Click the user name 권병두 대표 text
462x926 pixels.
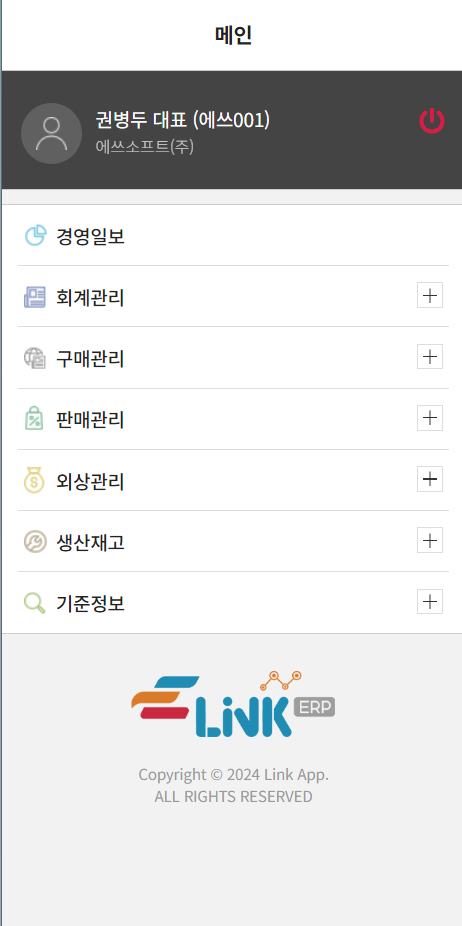coord(142,120)
